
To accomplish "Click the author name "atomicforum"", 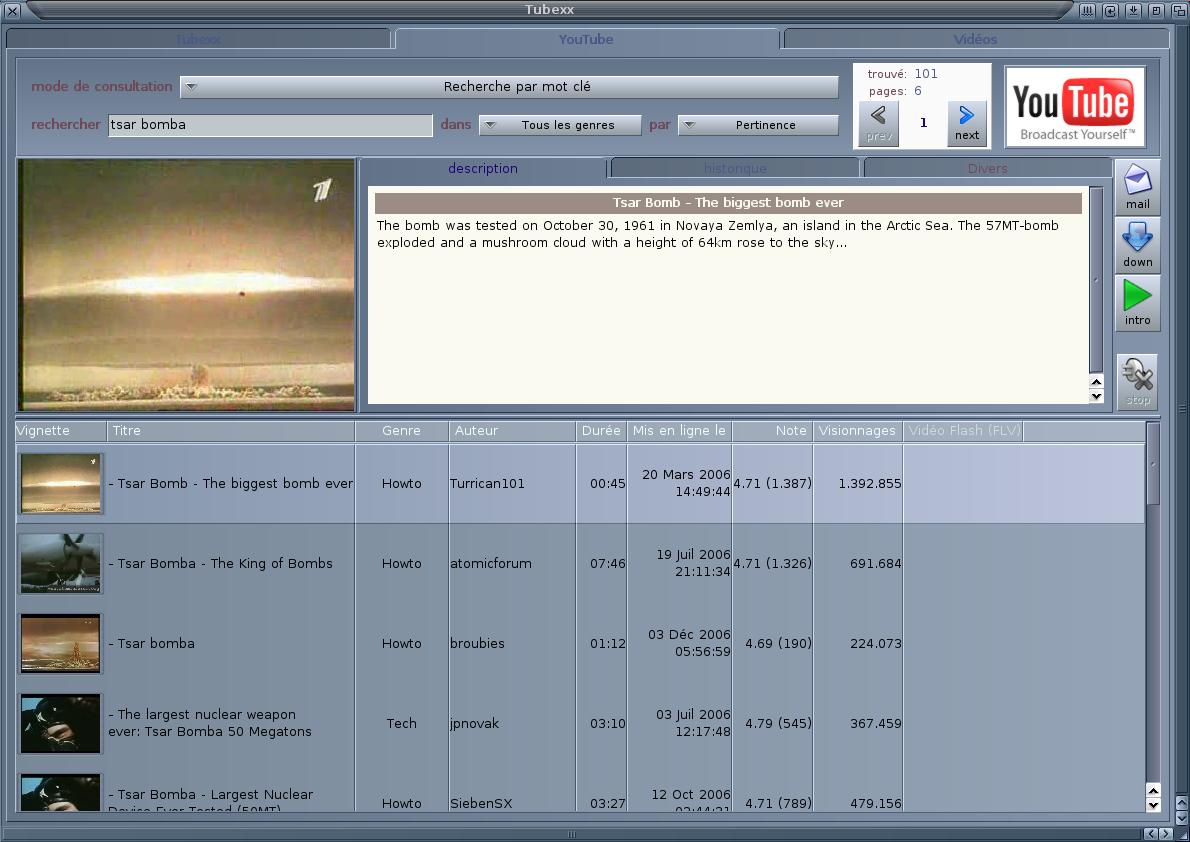I will coord(491,563).
